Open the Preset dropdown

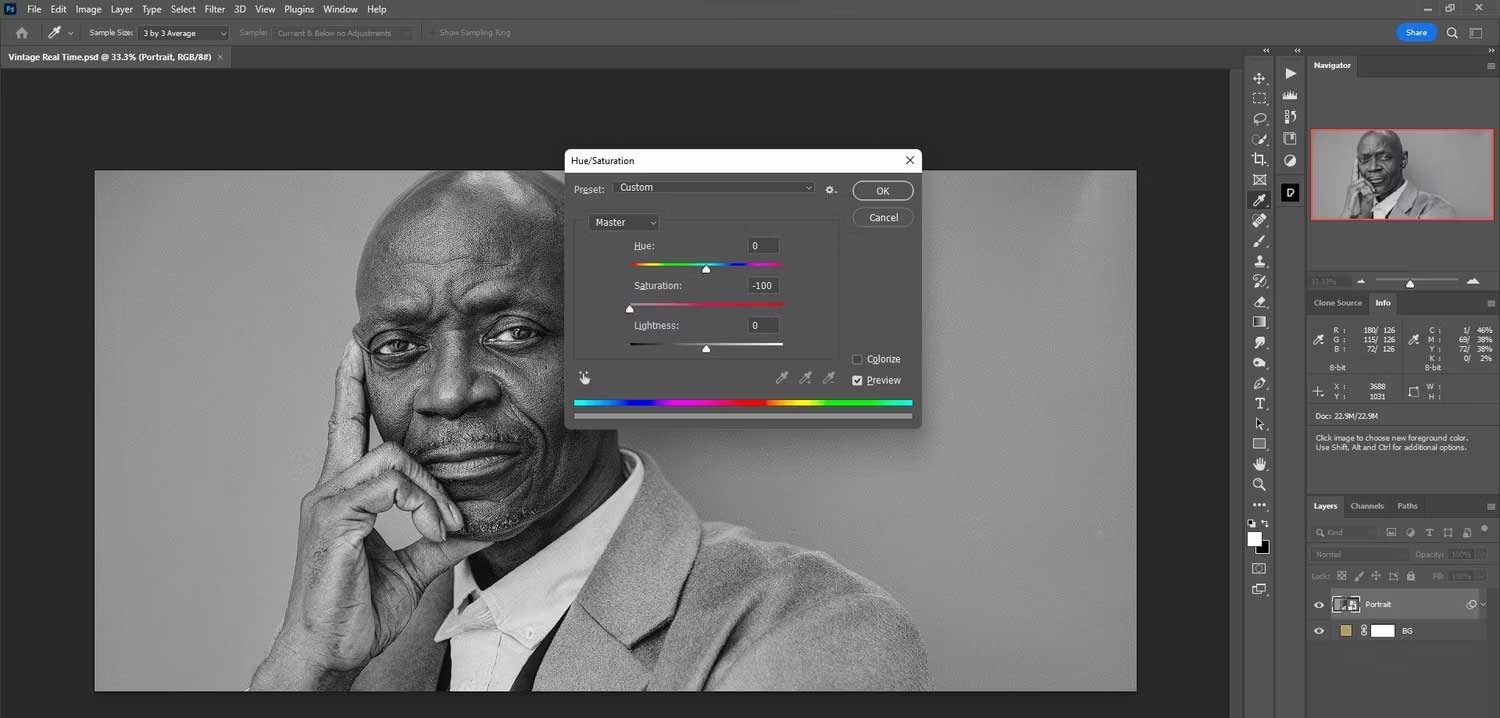(714, 188)
